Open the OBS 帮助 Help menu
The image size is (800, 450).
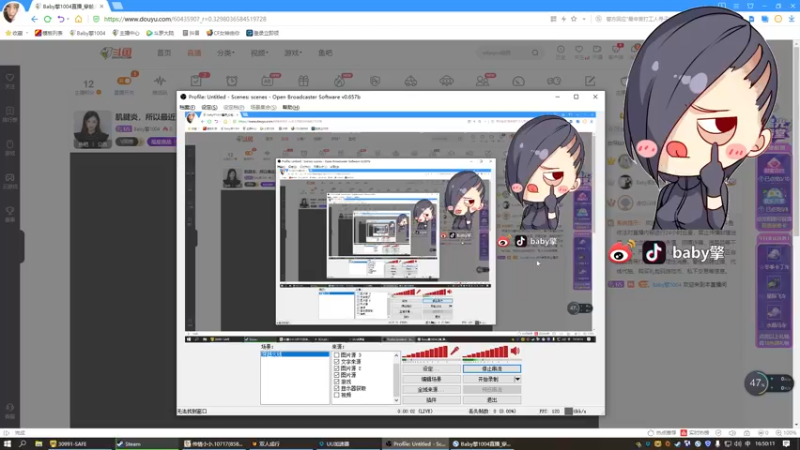tap(291, 108)
